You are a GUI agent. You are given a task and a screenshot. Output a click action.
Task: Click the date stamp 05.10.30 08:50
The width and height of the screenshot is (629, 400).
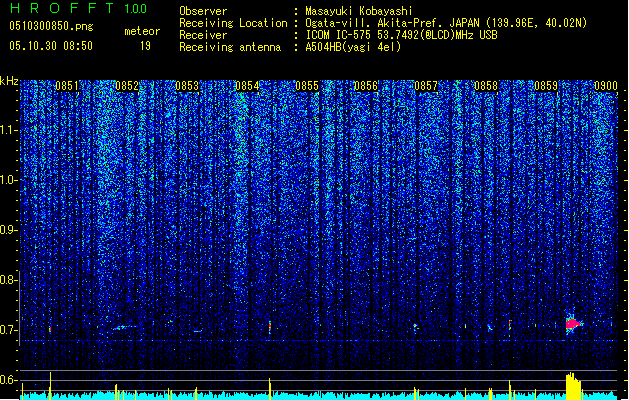[51, 46]
